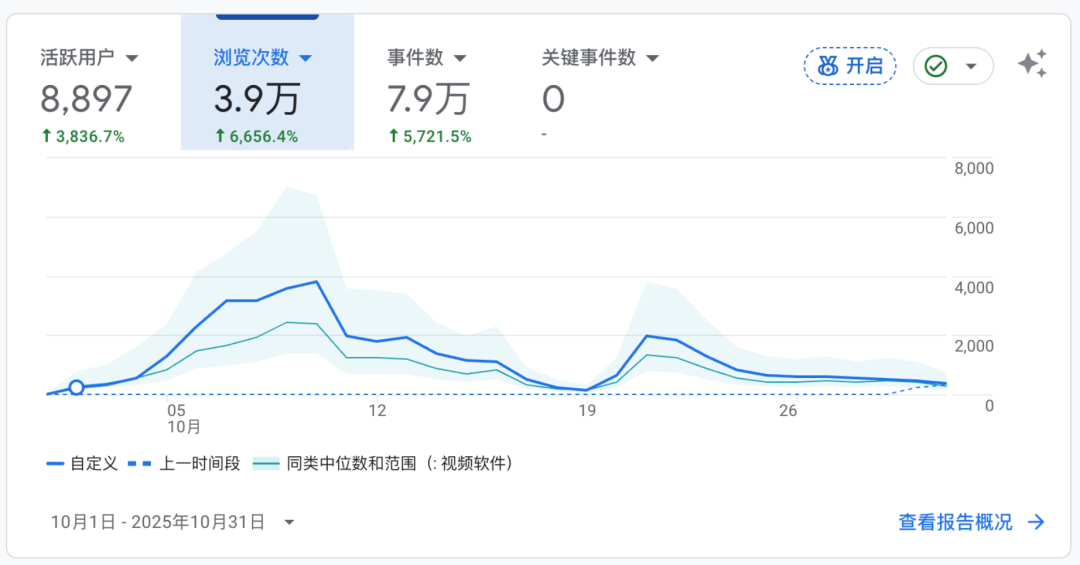Screen dimensions: 1080x565
Task: Click the 2,000 y-axis label
Action: click(973, 347)
